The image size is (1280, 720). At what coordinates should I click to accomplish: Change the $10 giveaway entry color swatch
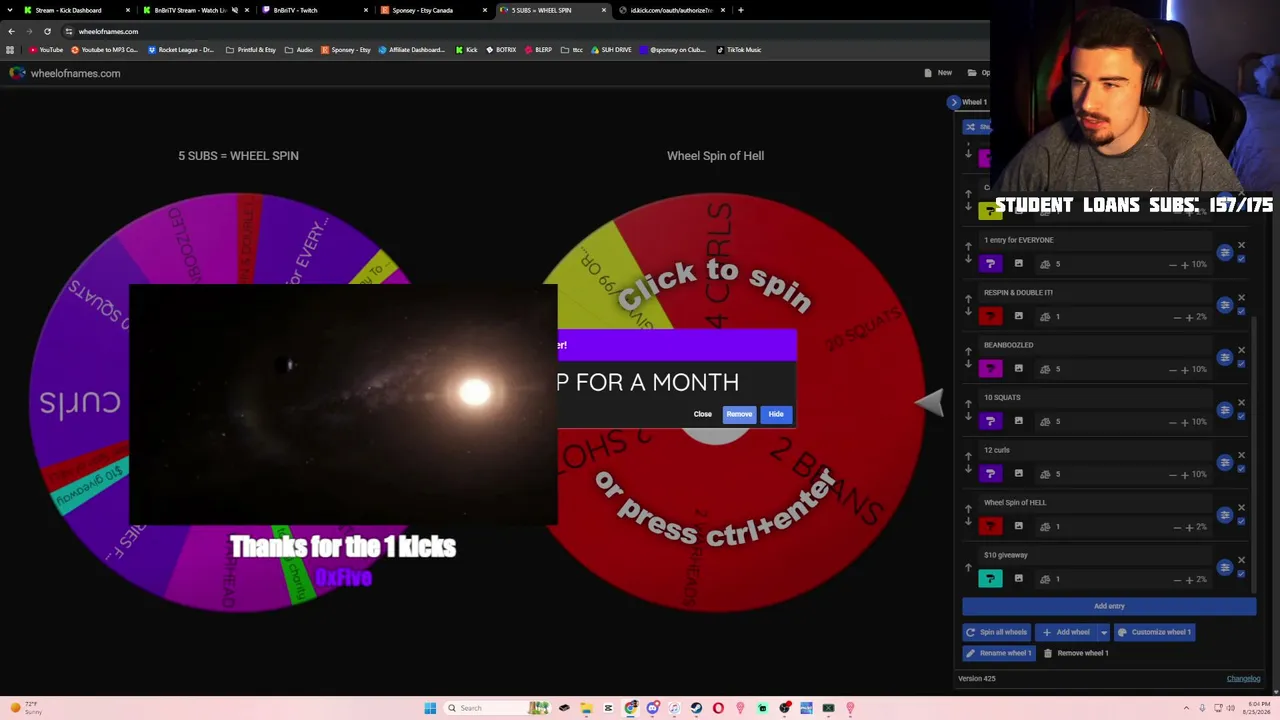990,579
